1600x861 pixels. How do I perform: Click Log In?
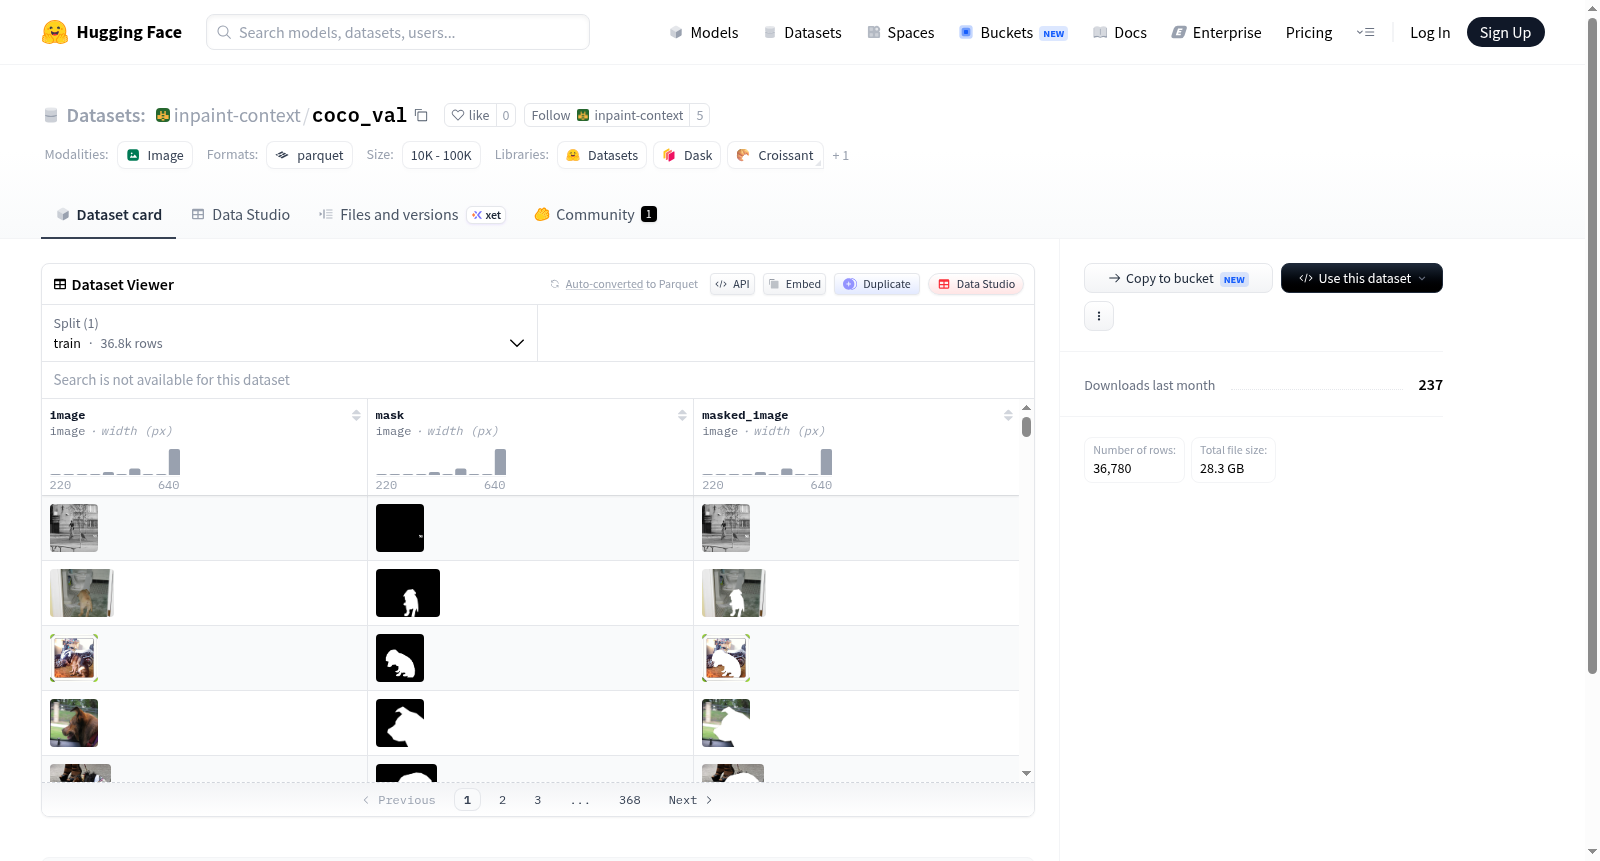coord(1430,32)
